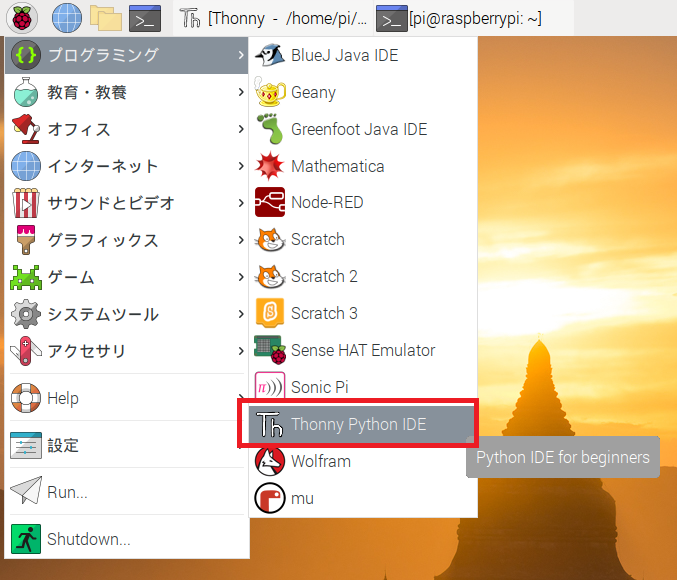Open the Raspberry Pi main menu button
The height and width of the screenshot is (580, 677).
tap(22, 18)
